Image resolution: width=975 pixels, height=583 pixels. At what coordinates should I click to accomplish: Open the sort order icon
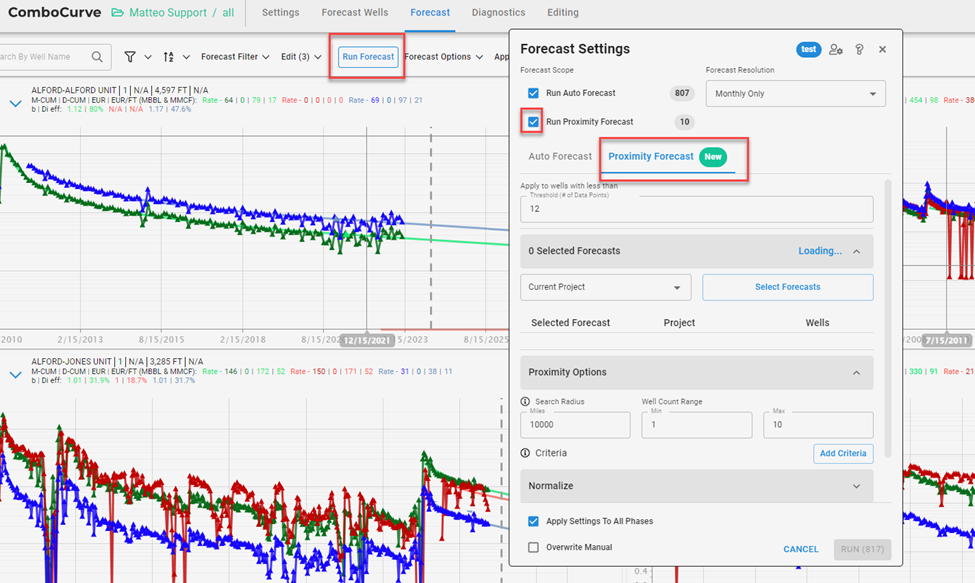pos(169,57)
